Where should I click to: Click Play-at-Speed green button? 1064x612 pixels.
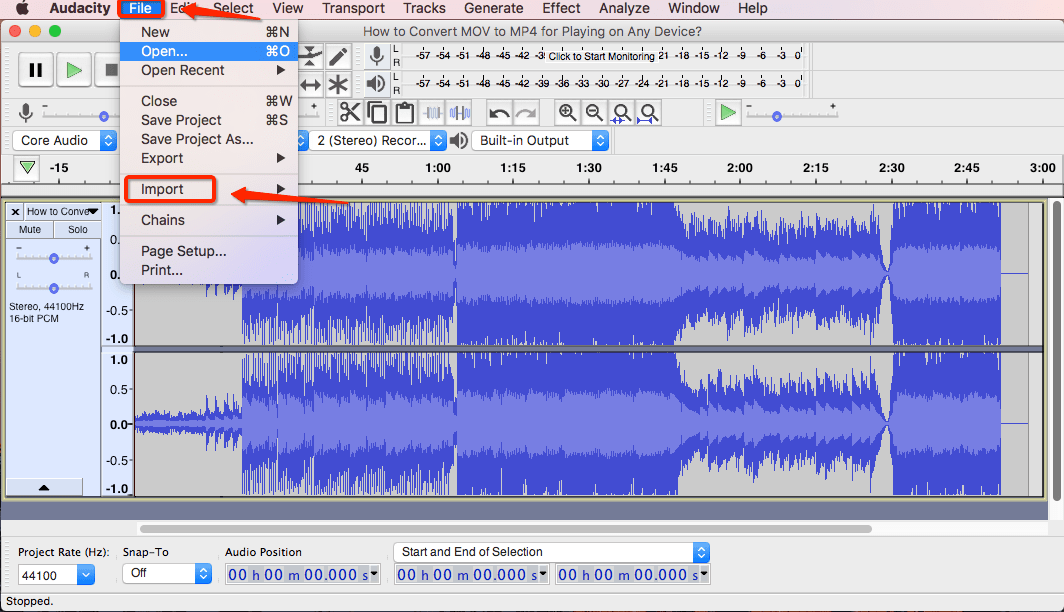[x=727, y=112]
